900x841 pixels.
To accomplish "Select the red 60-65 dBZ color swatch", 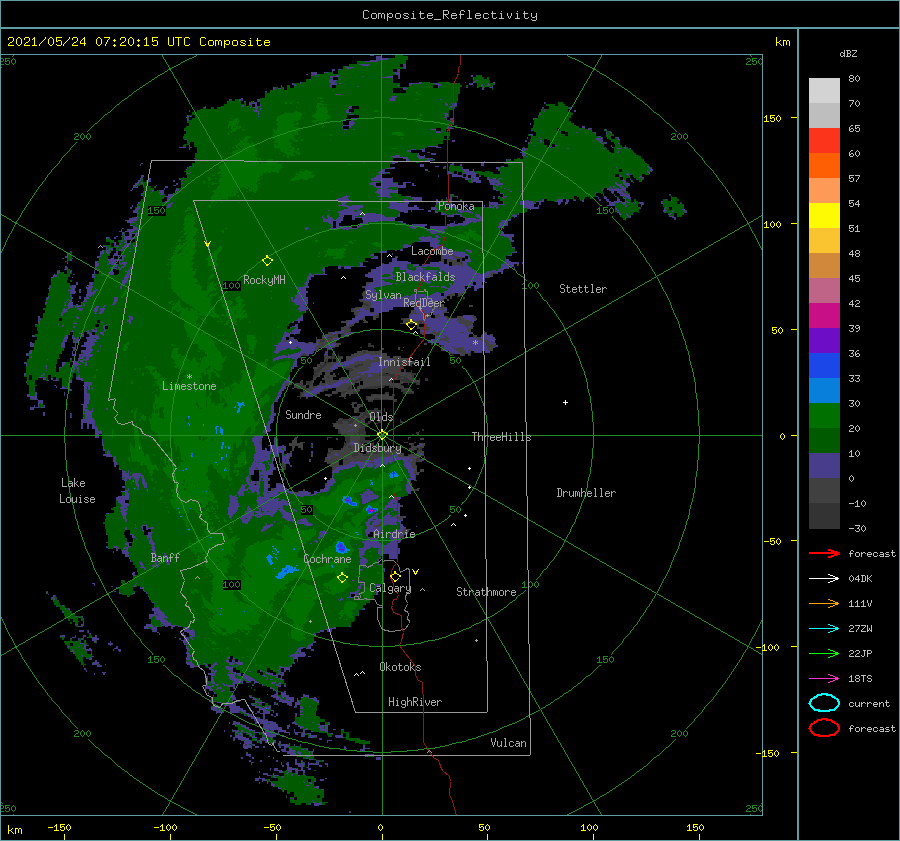I will pos(824,141).
